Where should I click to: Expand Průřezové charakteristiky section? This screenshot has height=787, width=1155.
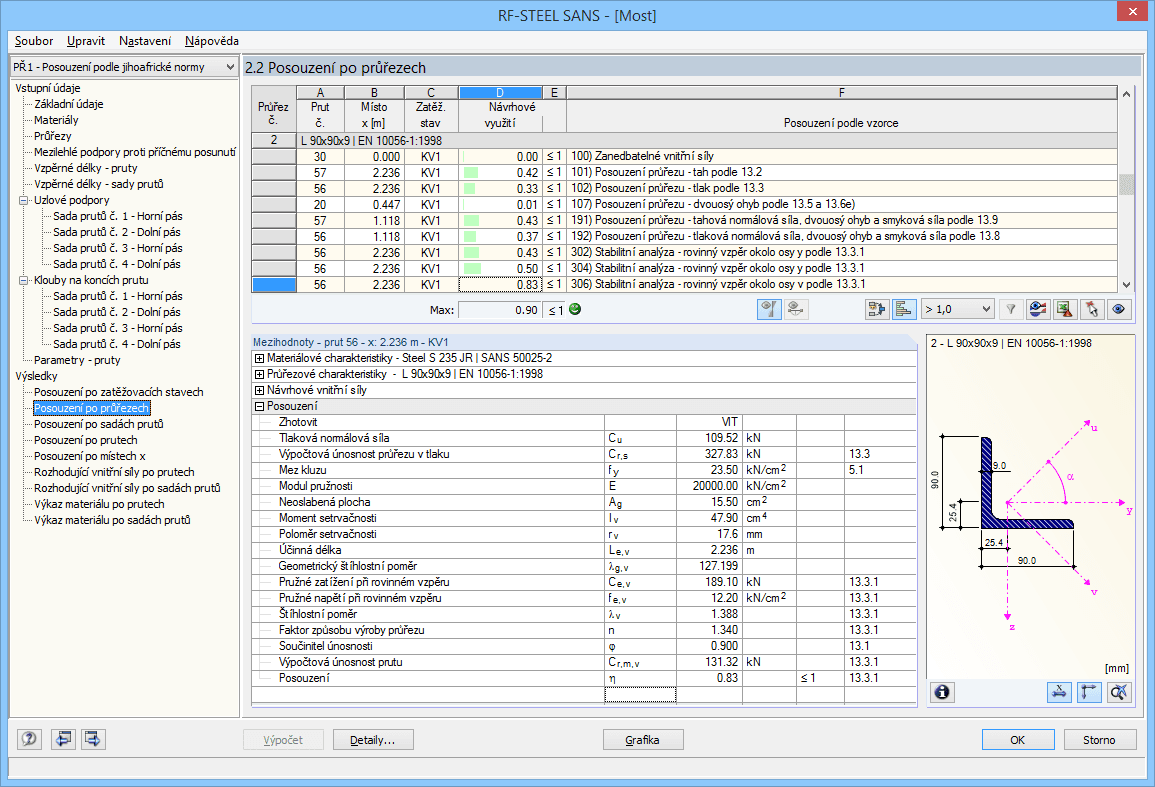[x=259, y=374]
